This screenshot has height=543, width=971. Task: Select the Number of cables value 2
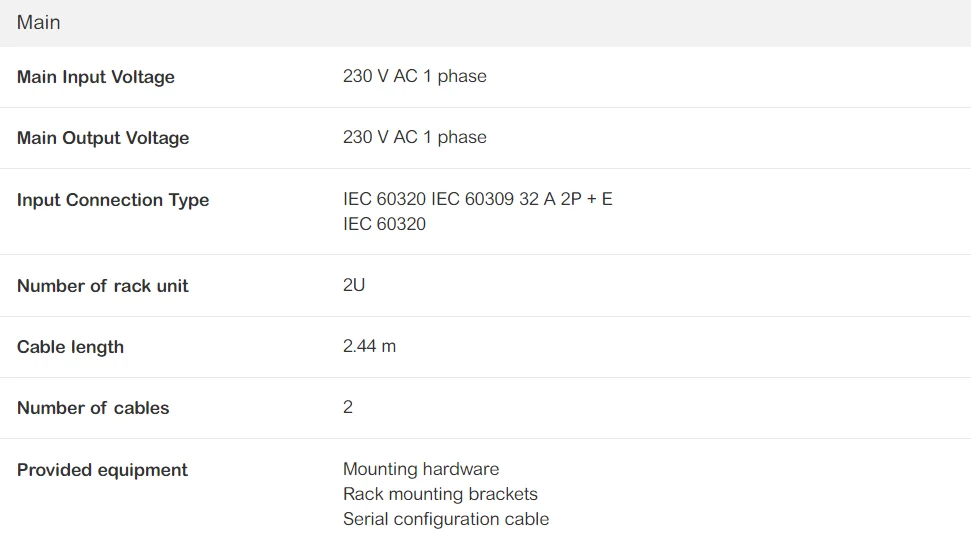pyautogui.click(x=348, y=407)
